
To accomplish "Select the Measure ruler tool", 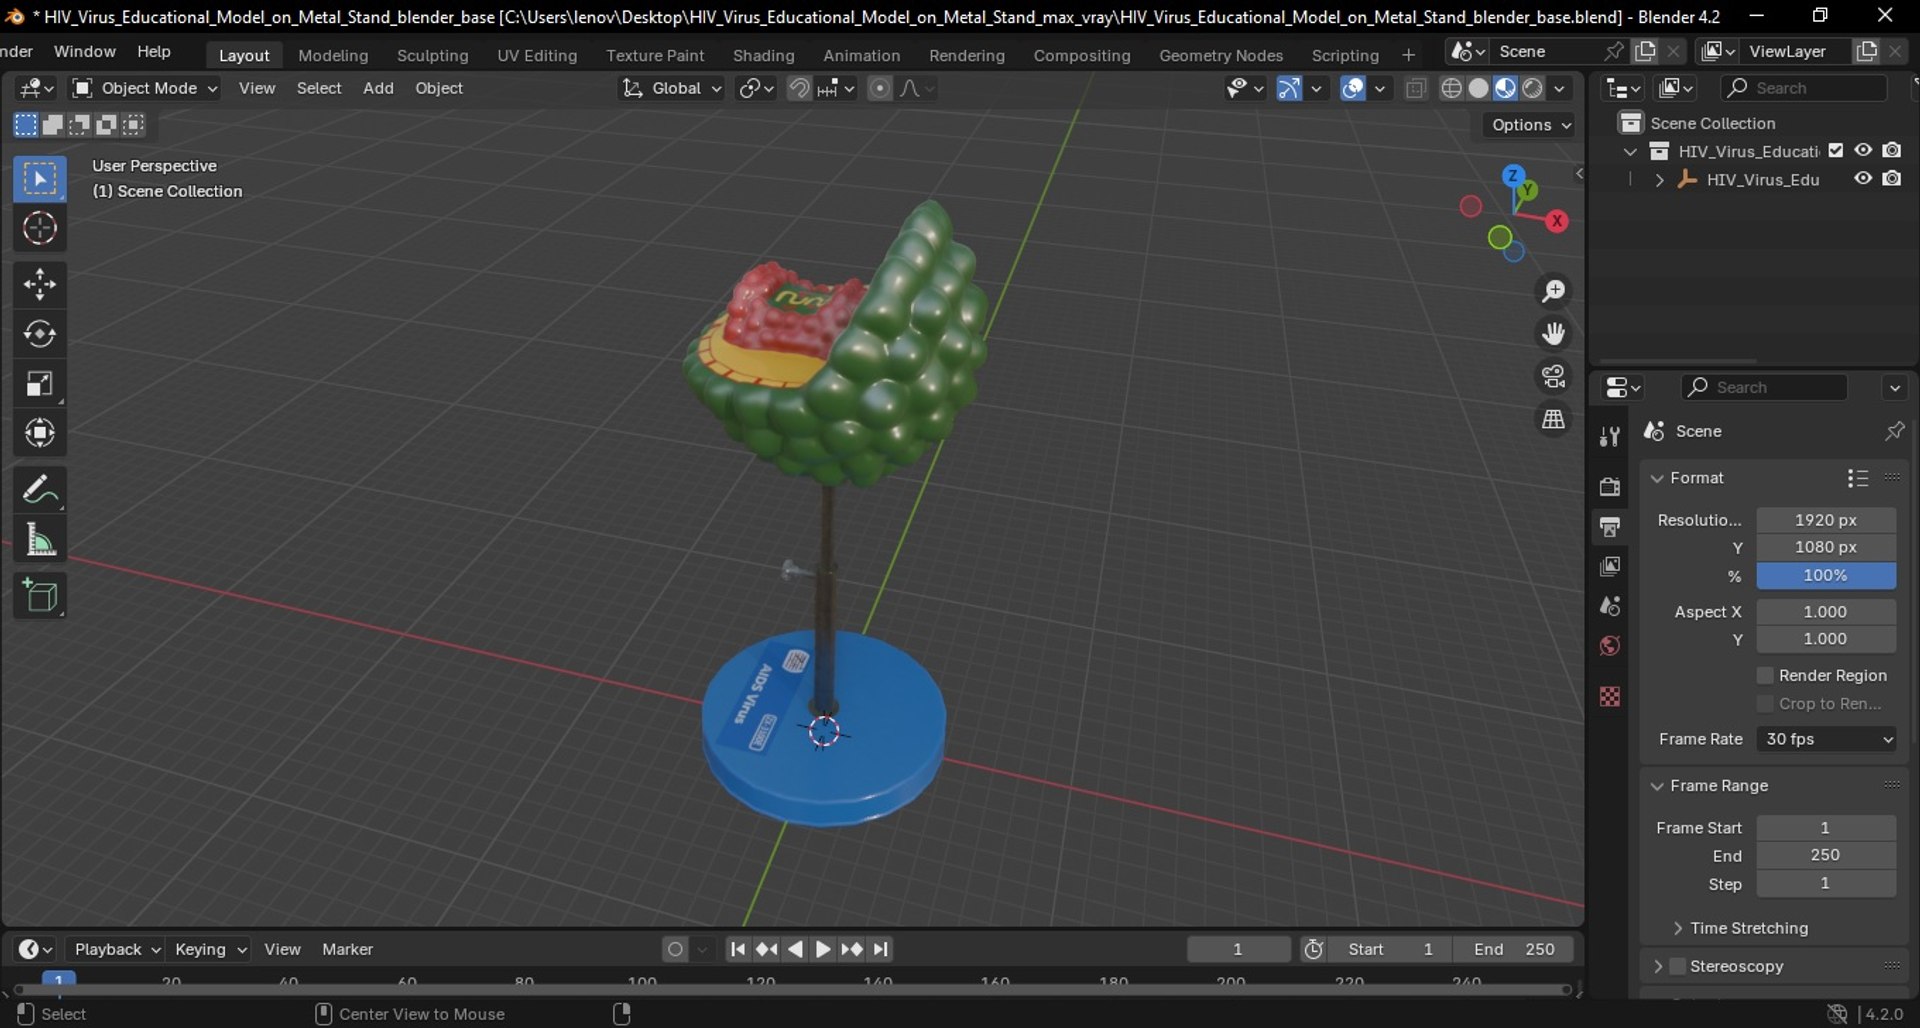I will pyautogui.click(x=40, y=540).
